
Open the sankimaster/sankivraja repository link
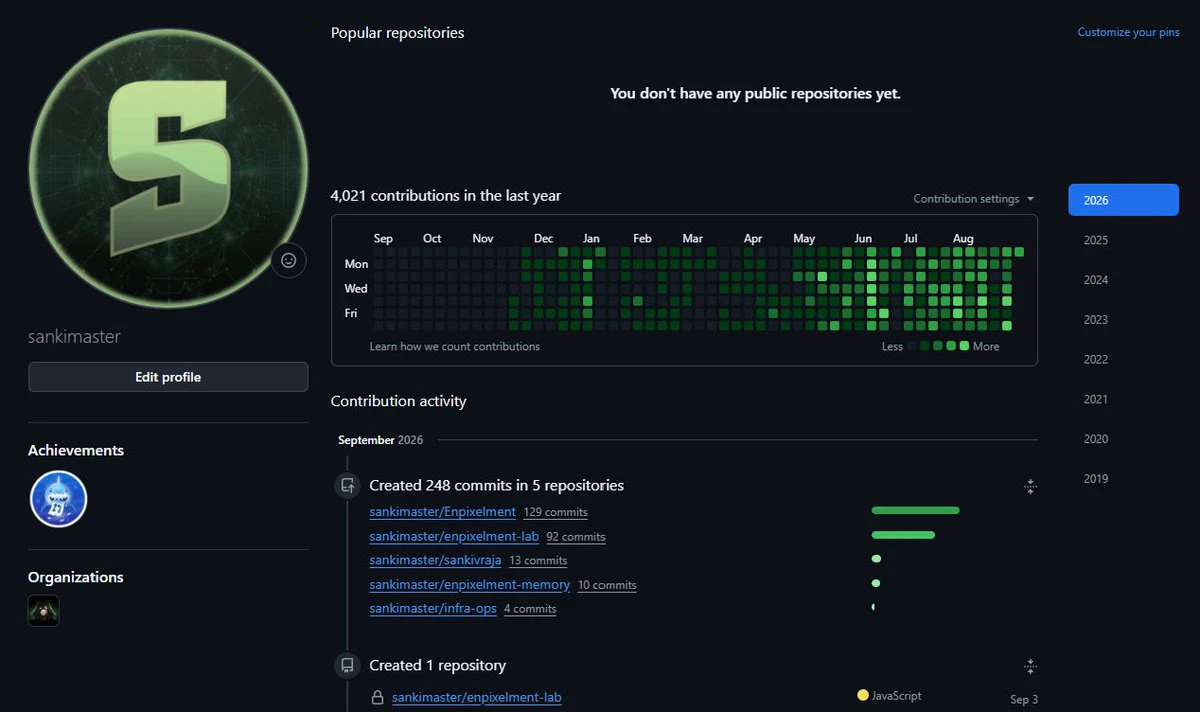coord(435,560)
